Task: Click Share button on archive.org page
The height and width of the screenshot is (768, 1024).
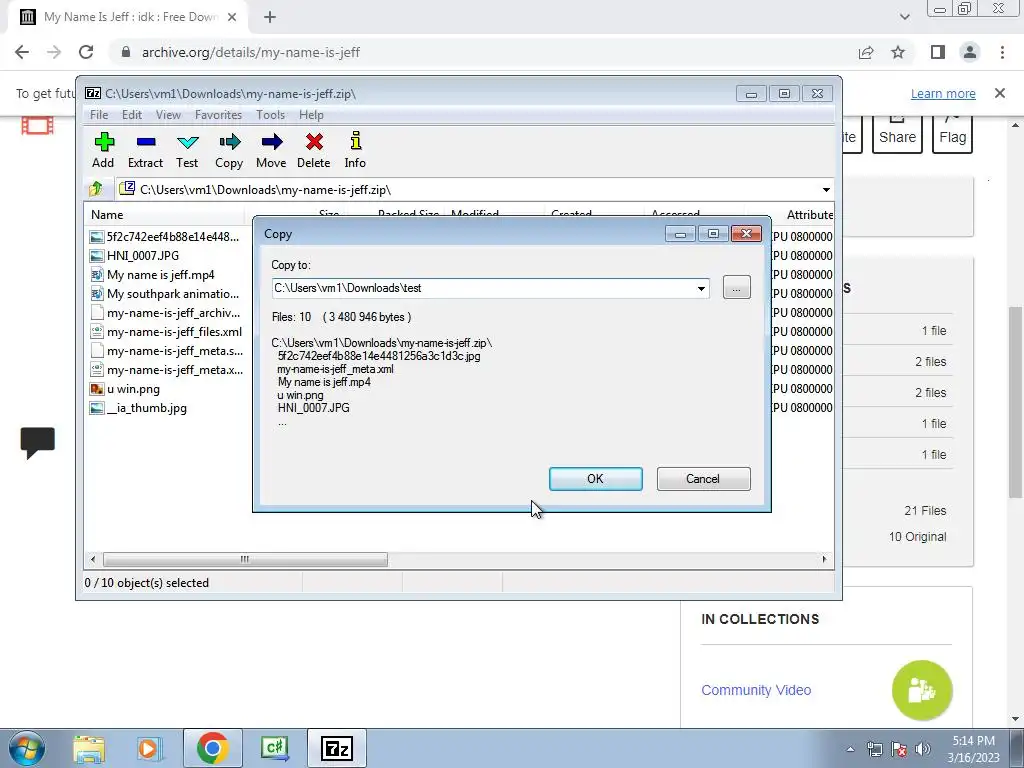Action: (897, 134)
